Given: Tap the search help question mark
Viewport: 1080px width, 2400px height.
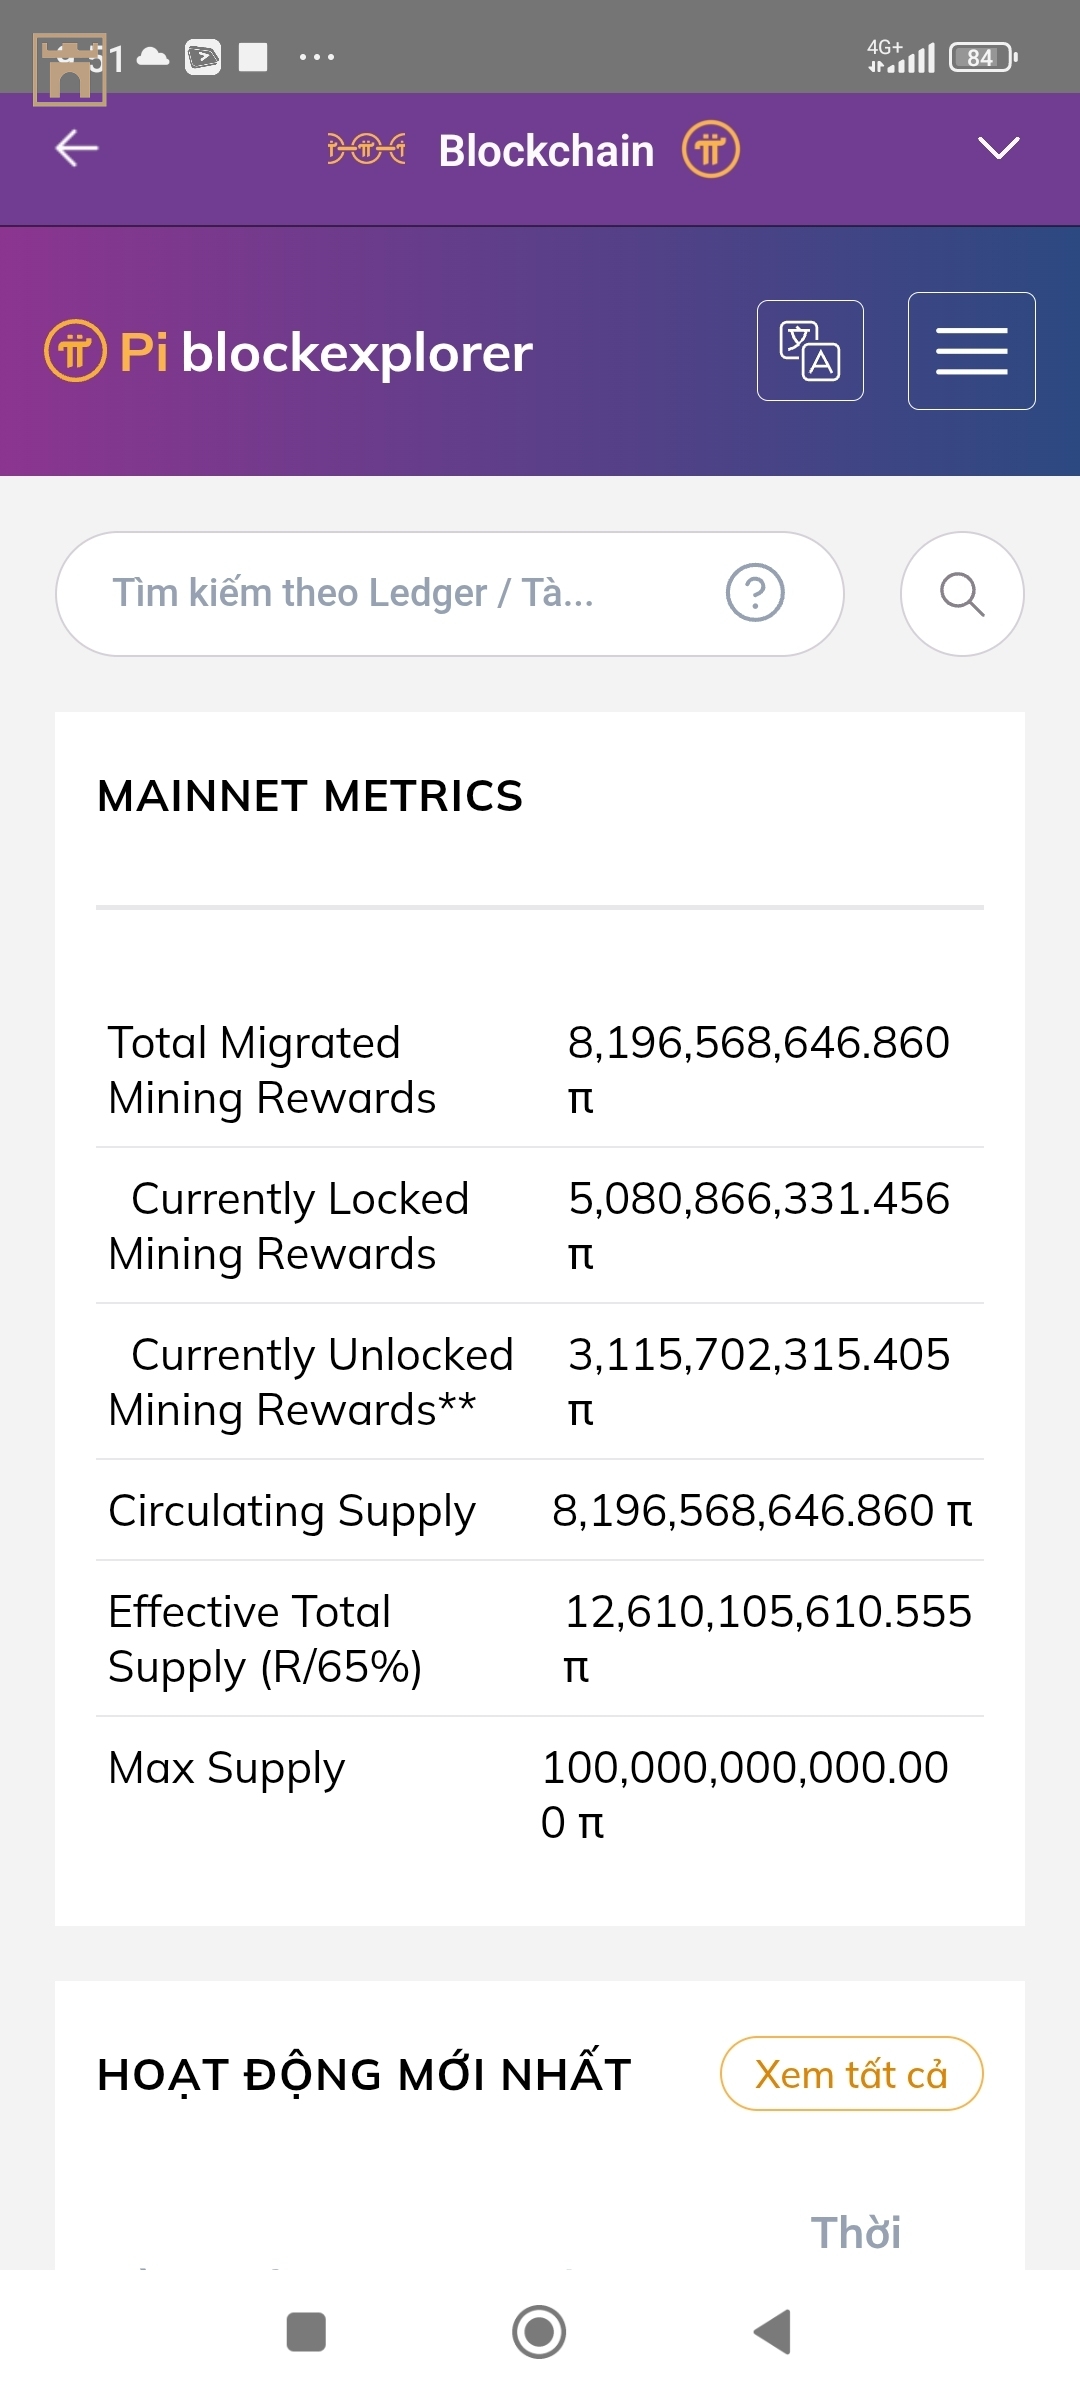Looking at the screenshot, I should click(755, 593).
